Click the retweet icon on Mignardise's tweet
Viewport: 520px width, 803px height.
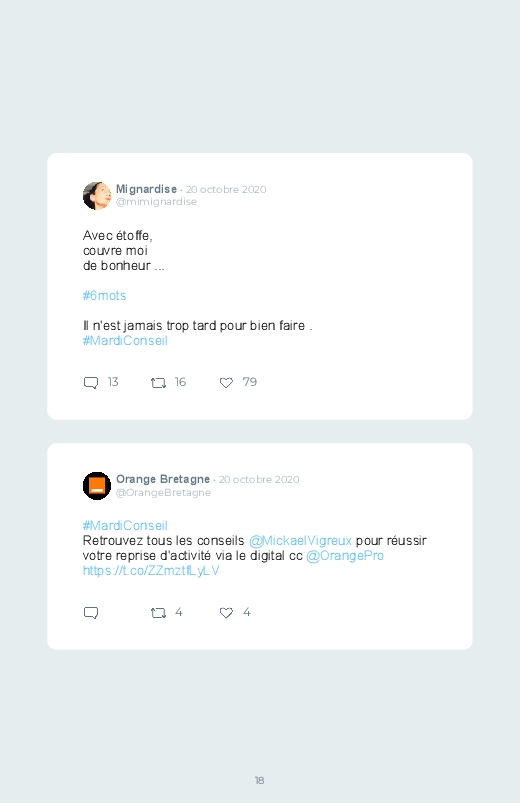[158, 383]
